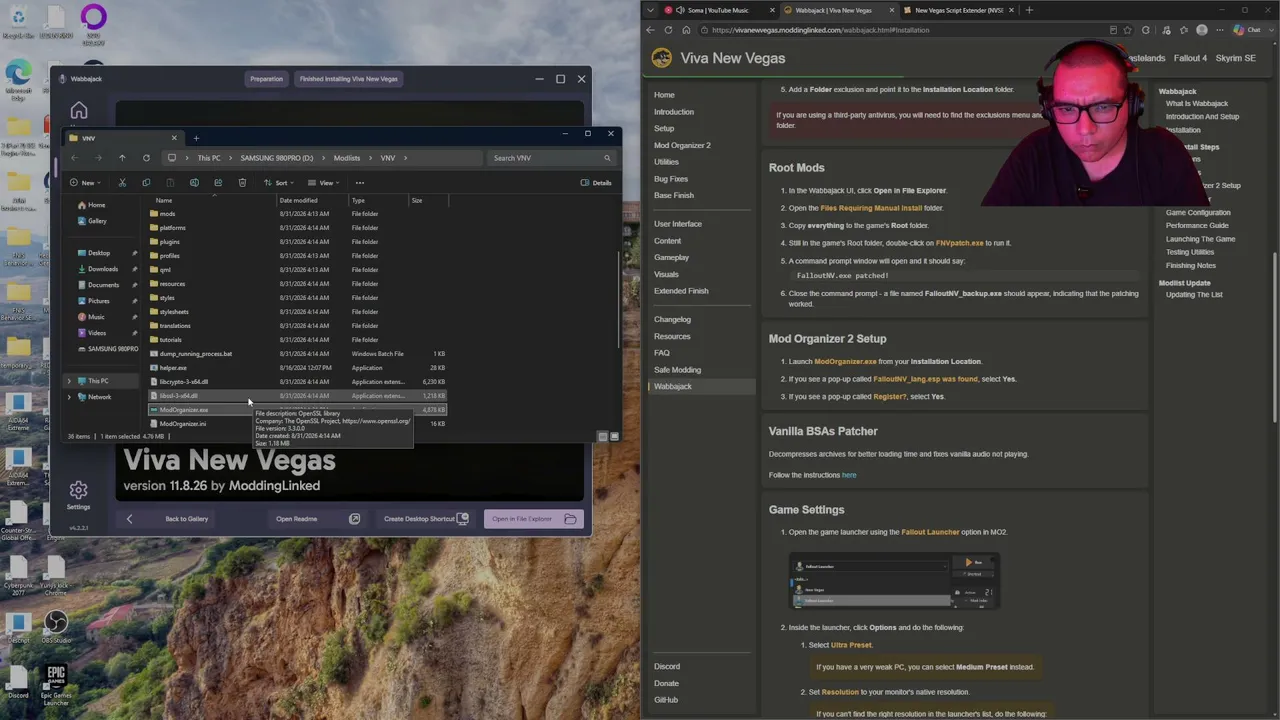Switch to large icons view in status bar
1280x720 pixels.
pos(614,436)
